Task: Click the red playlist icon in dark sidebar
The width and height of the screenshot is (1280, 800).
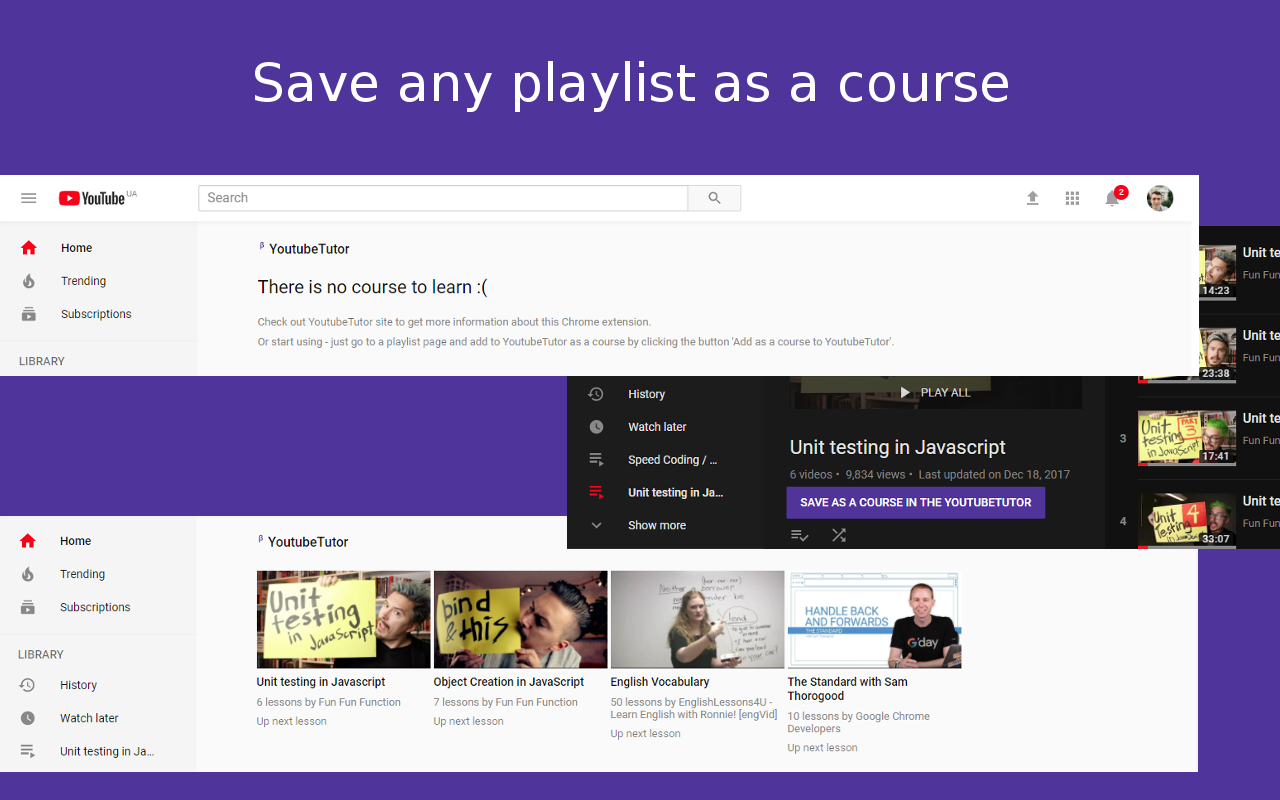Action: pyautogui.click(x=596, y=492)
